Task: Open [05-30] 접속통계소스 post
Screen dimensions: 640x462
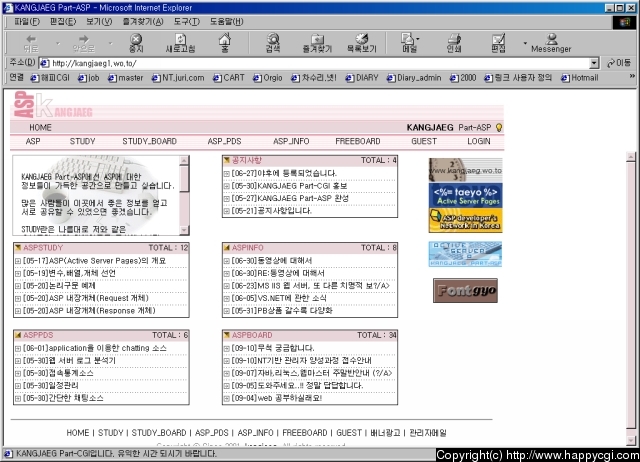Action: click(58, 373)
